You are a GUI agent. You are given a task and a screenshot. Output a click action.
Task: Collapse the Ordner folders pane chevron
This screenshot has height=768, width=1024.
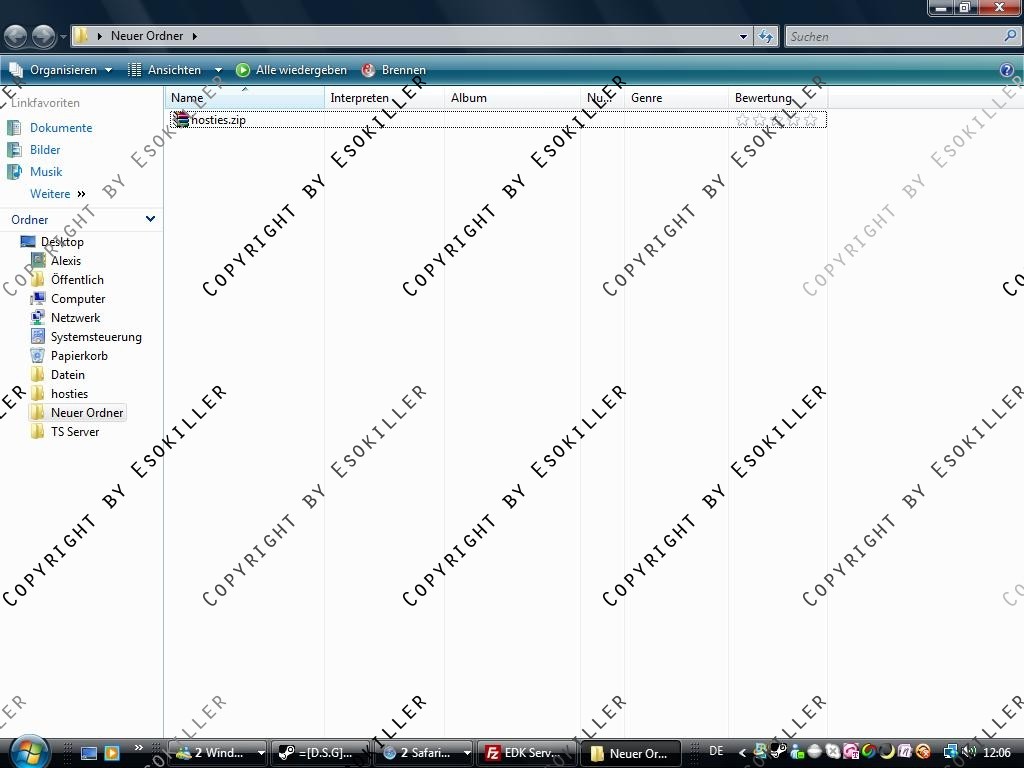pyautogui.click(x=150, y=219)
